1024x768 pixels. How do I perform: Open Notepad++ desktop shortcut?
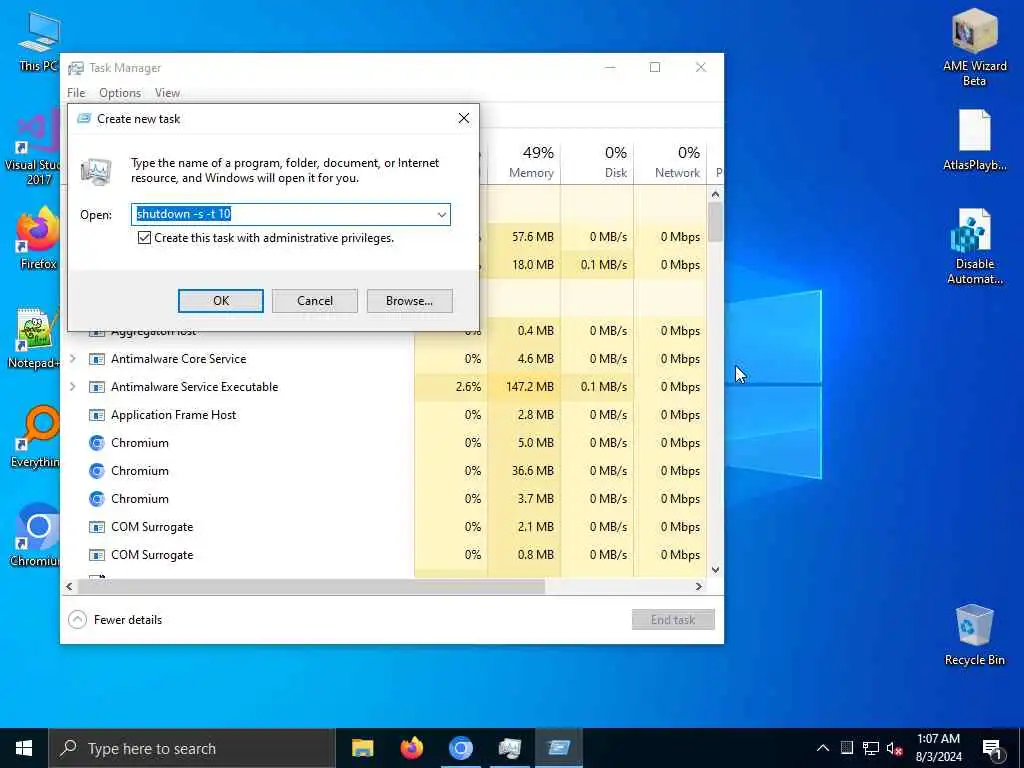[34, 338]
